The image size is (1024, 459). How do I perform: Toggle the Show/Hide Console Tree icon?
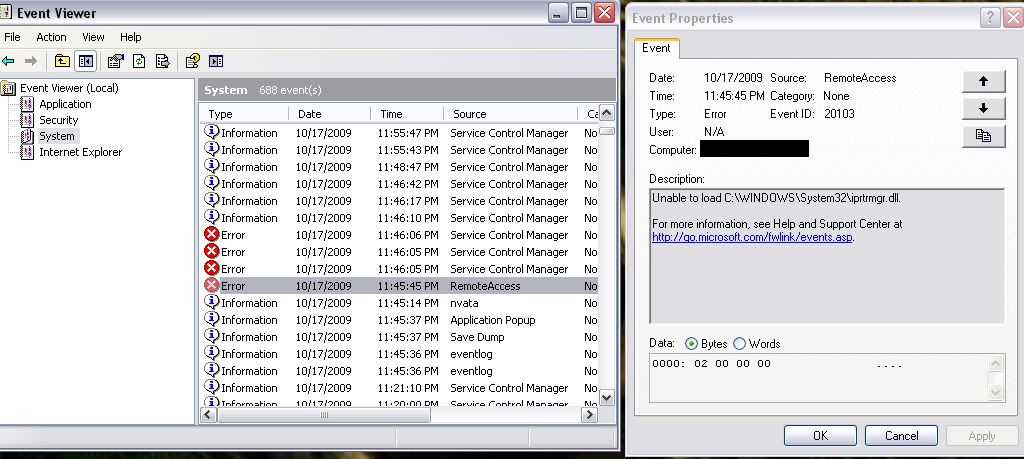click(x=86, y=61)
